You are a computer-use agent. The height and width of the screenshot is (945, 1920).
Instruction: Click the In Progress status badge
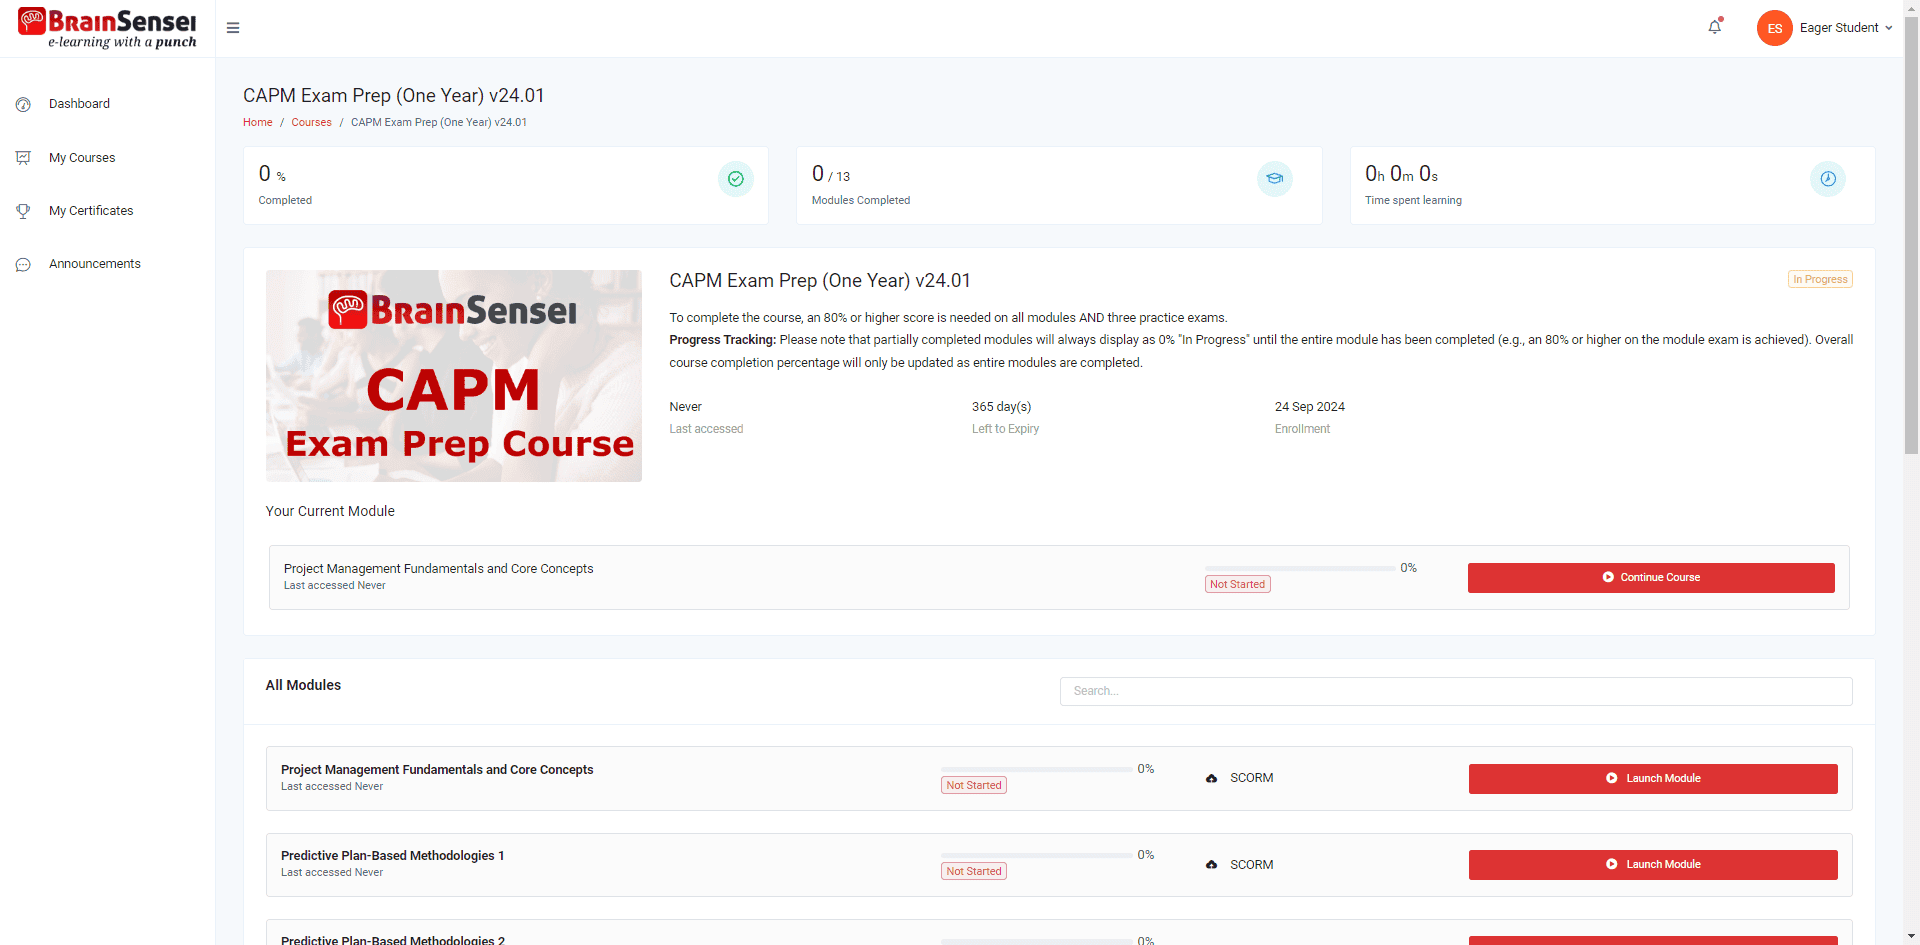(x=1820, y=279)
